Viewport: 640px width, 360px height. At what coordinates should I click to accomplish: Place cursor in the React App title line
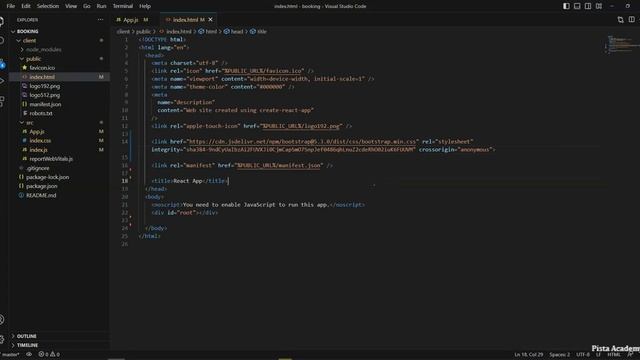coord(189,181)
